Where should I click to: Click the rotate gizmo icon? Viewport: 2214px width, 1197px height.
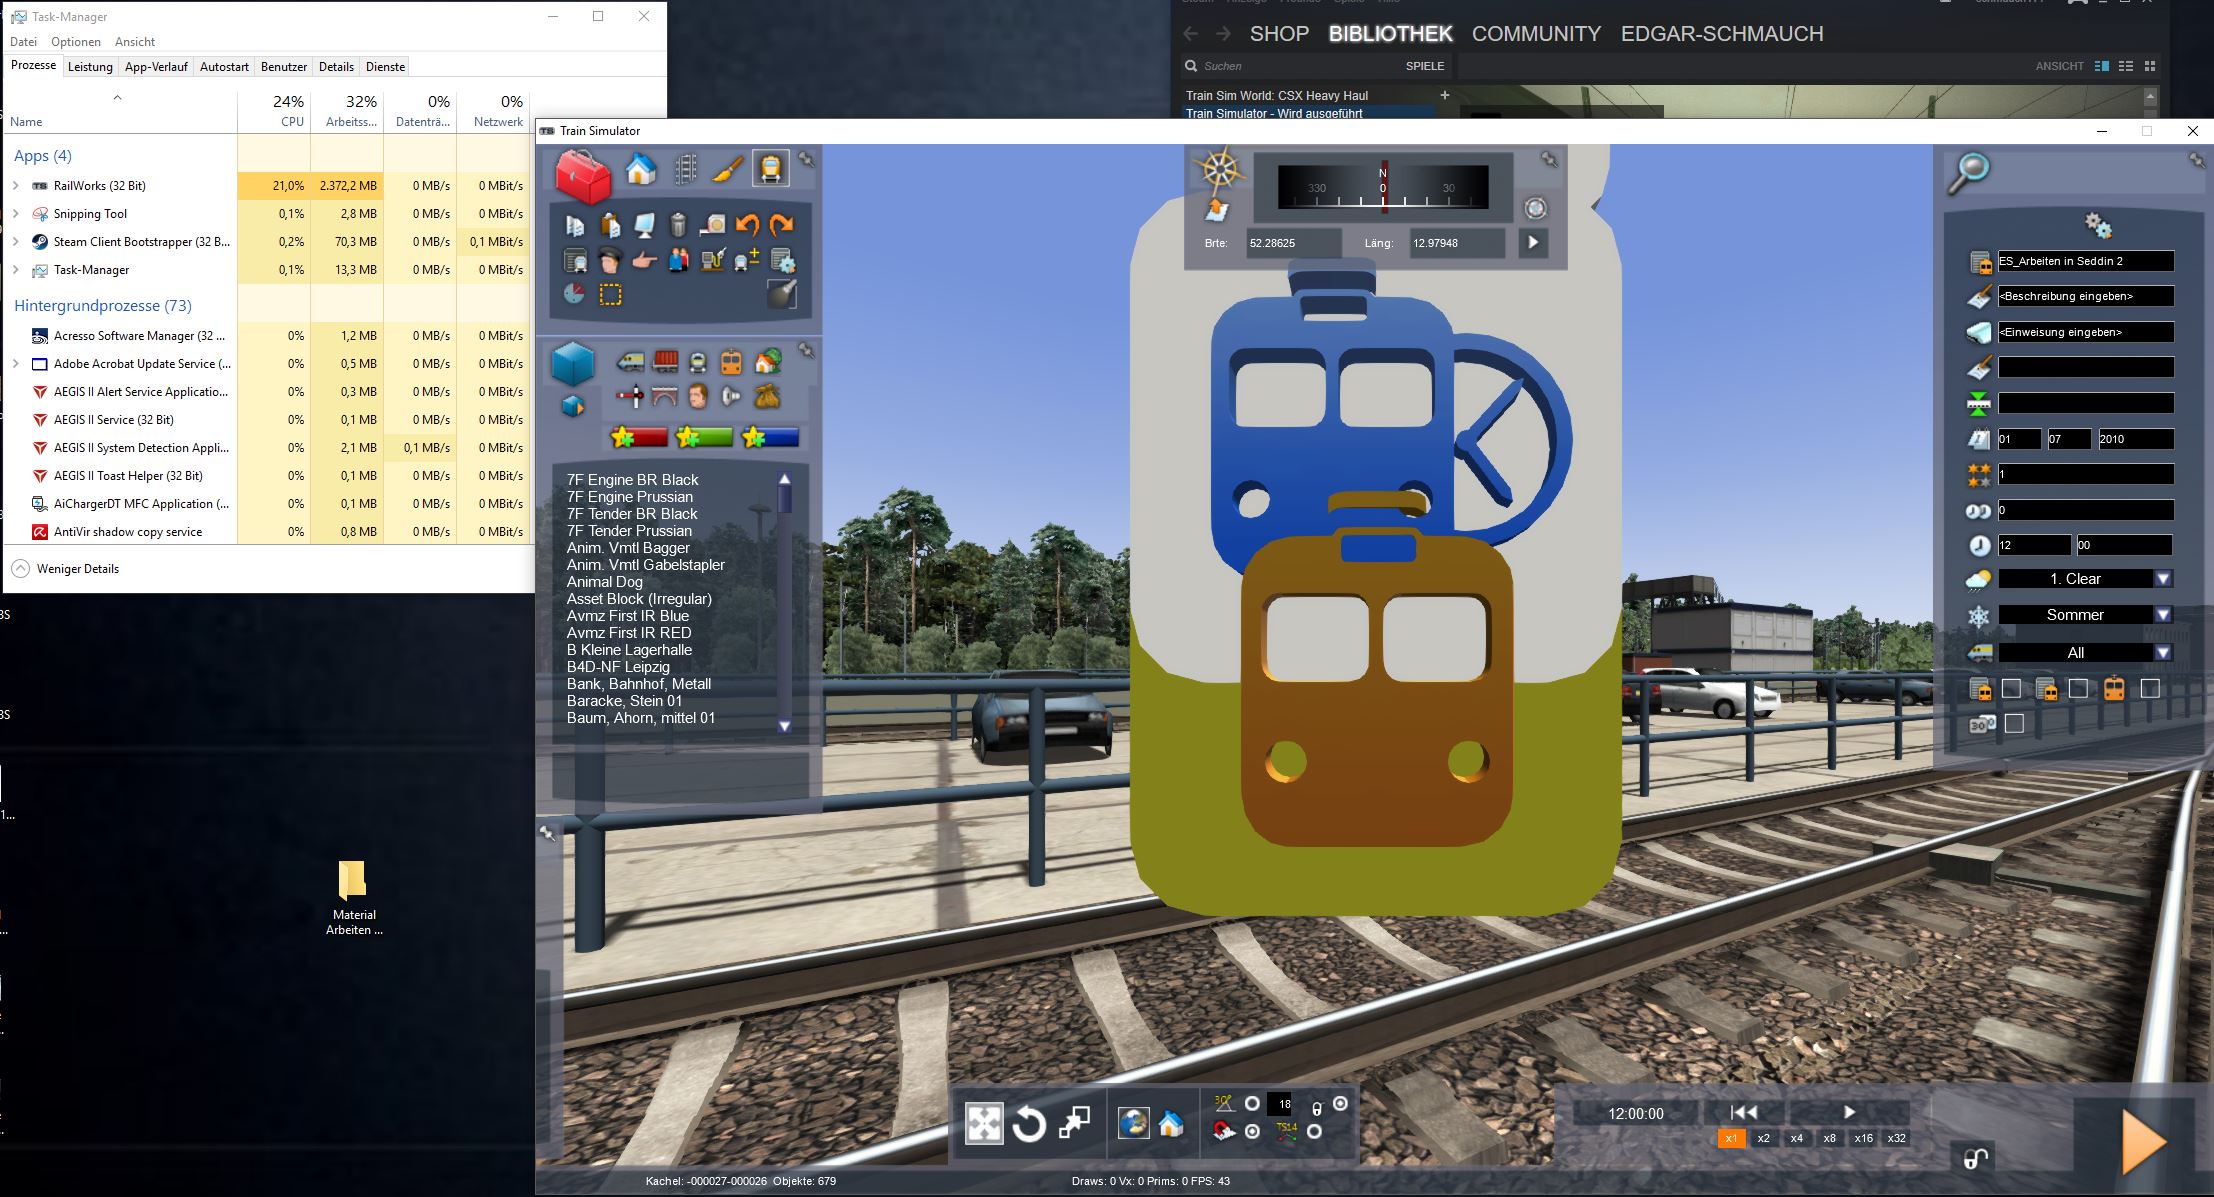(x=1028, y=1124)
